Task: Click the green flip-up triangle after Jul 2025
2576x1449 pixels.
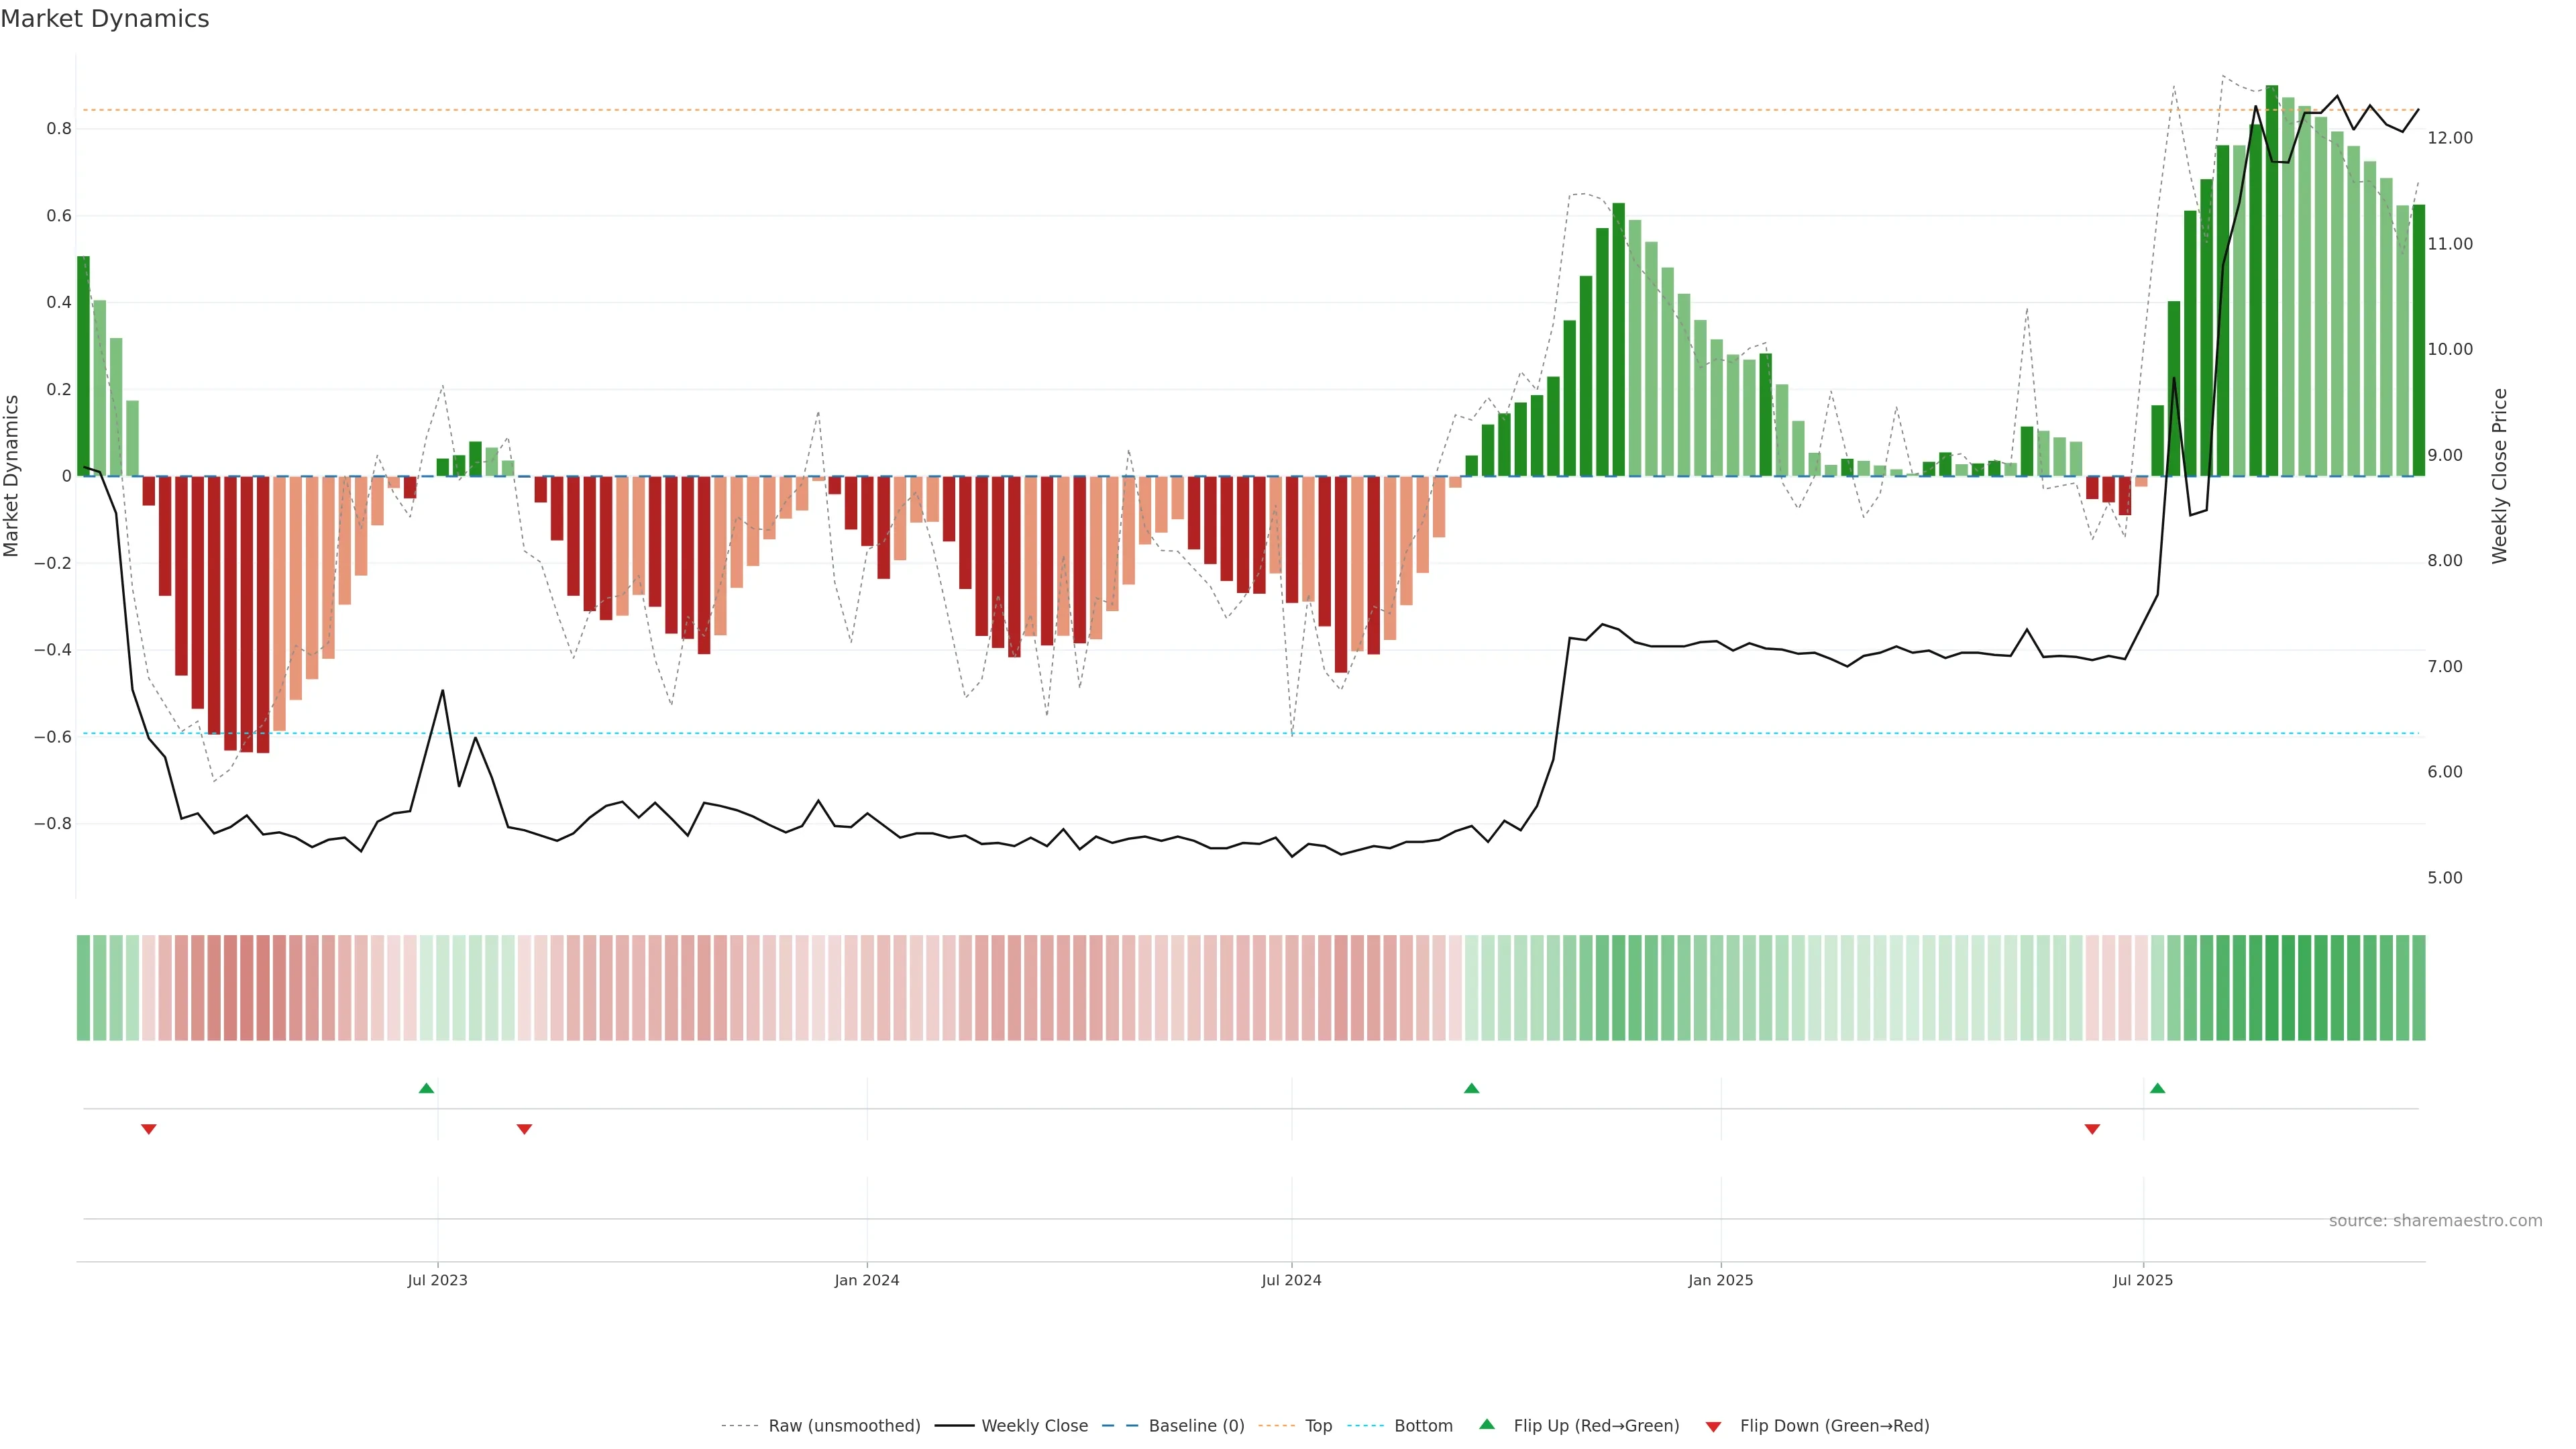Action: click(2157, 1088)
